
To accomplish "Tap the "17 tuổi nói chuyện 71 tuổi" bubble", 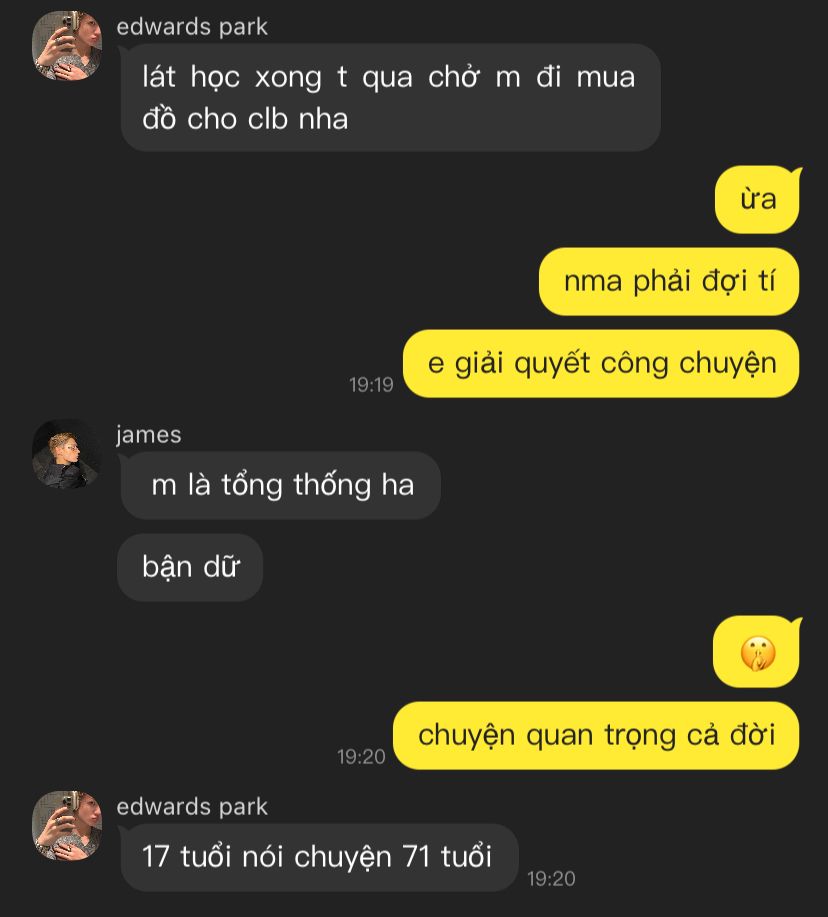I will click(319, 857).
